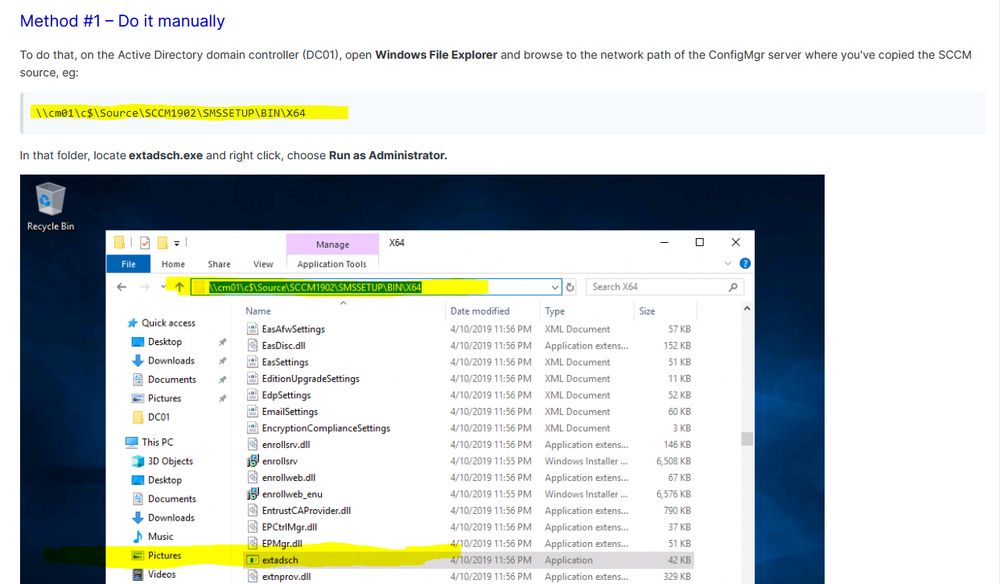This screenshot has height=584, width=1000.
Task: Select the EncryptionComplianceSettings file icon
Action: pos(253,428)
